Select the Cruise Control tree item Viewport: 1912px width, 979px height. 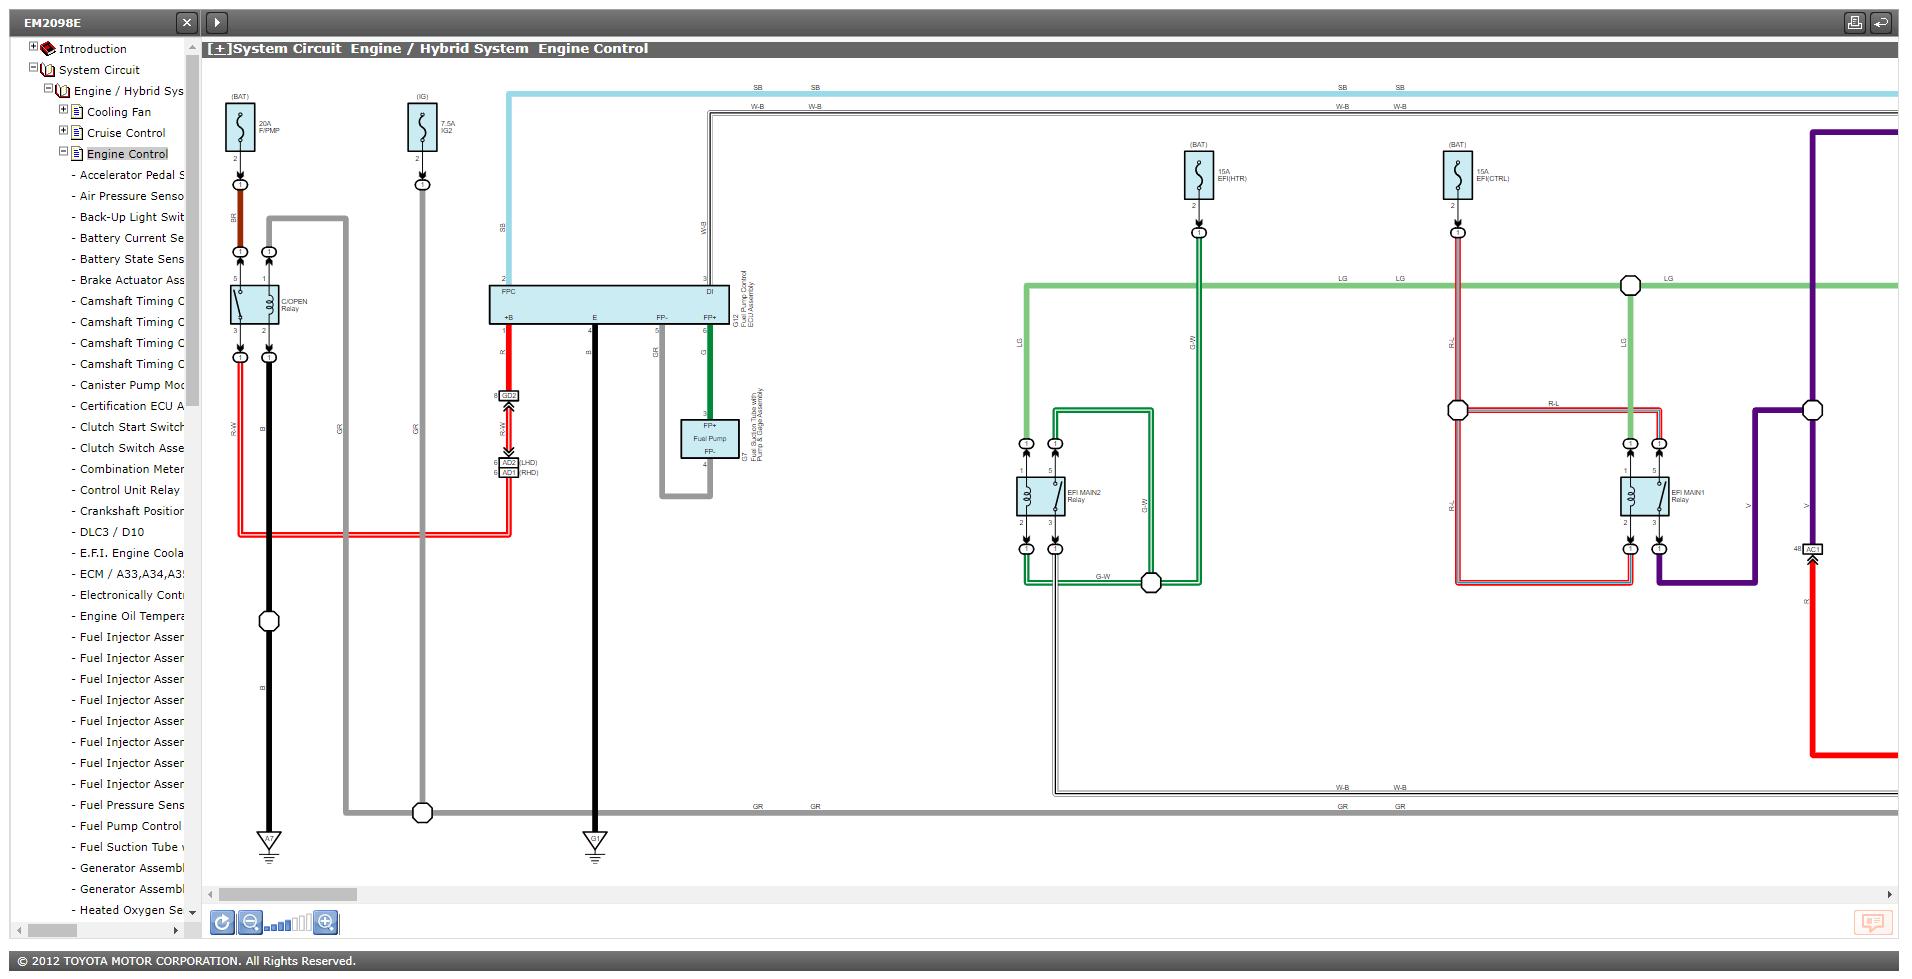tap(126, 133)
